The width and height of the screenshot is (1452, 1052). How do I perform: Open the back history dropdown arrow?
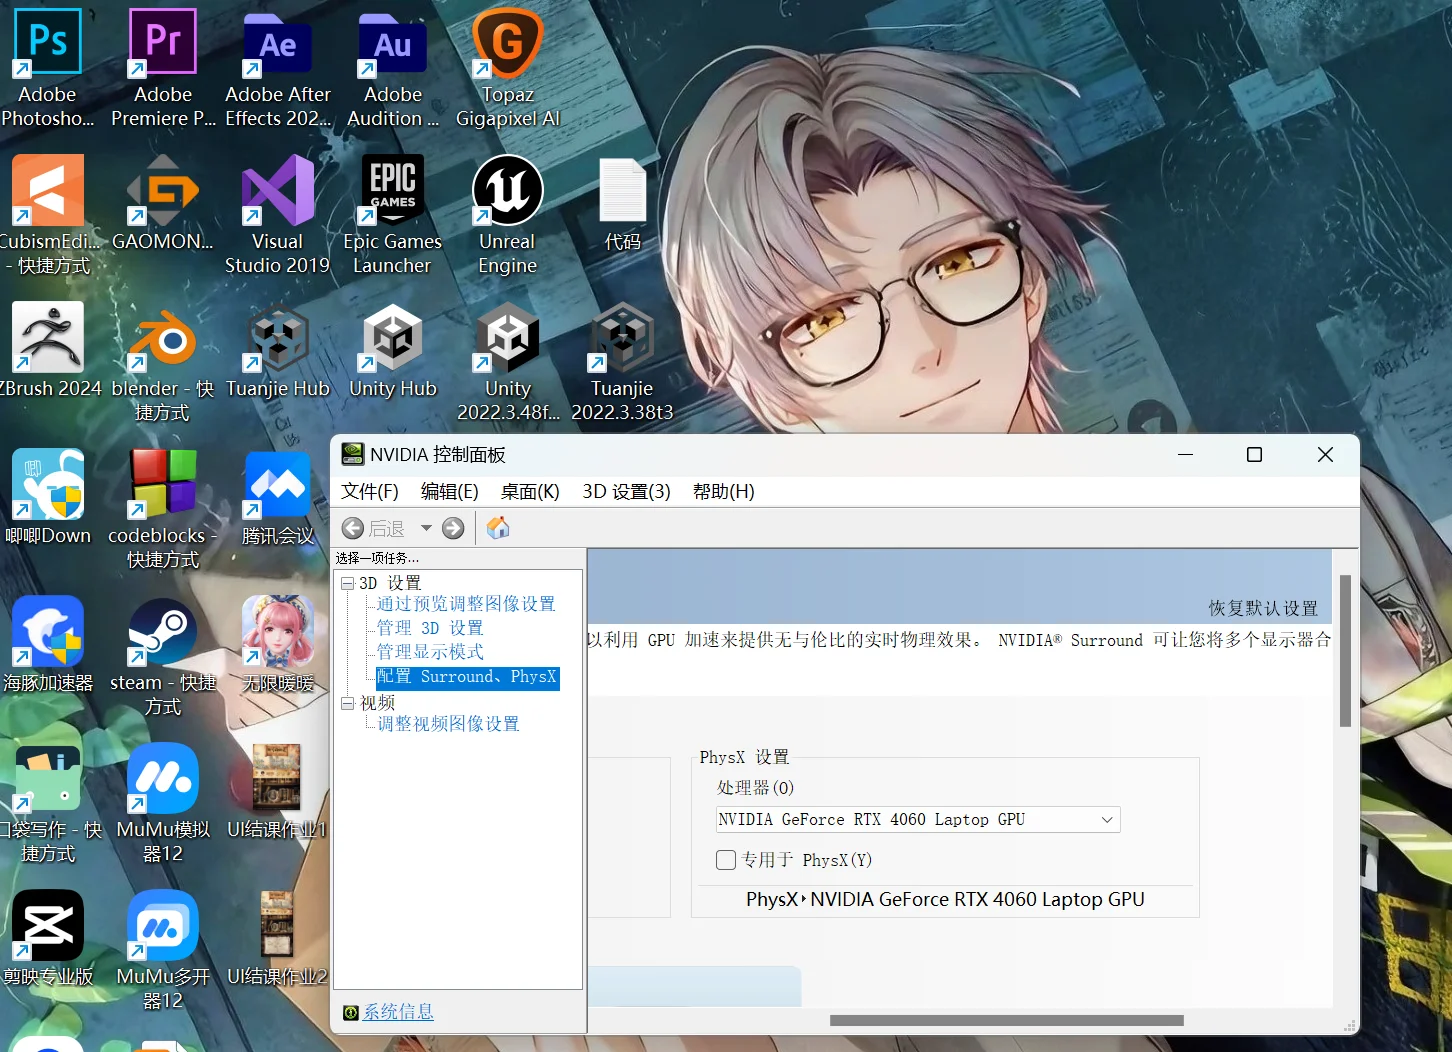pyautogui.click(x=426, y=528)
